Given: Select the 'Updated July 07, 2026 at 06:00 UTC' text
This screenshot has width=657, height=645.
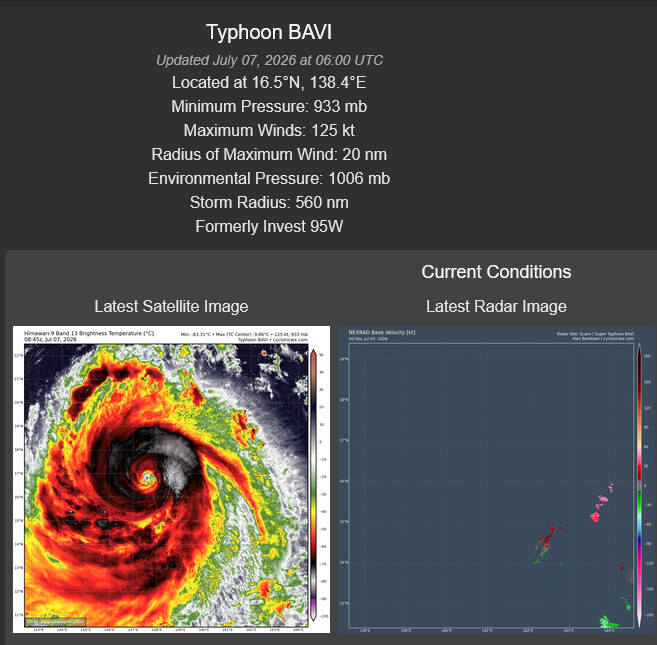Looking at the screenshot, I should (x=269, y=60).
